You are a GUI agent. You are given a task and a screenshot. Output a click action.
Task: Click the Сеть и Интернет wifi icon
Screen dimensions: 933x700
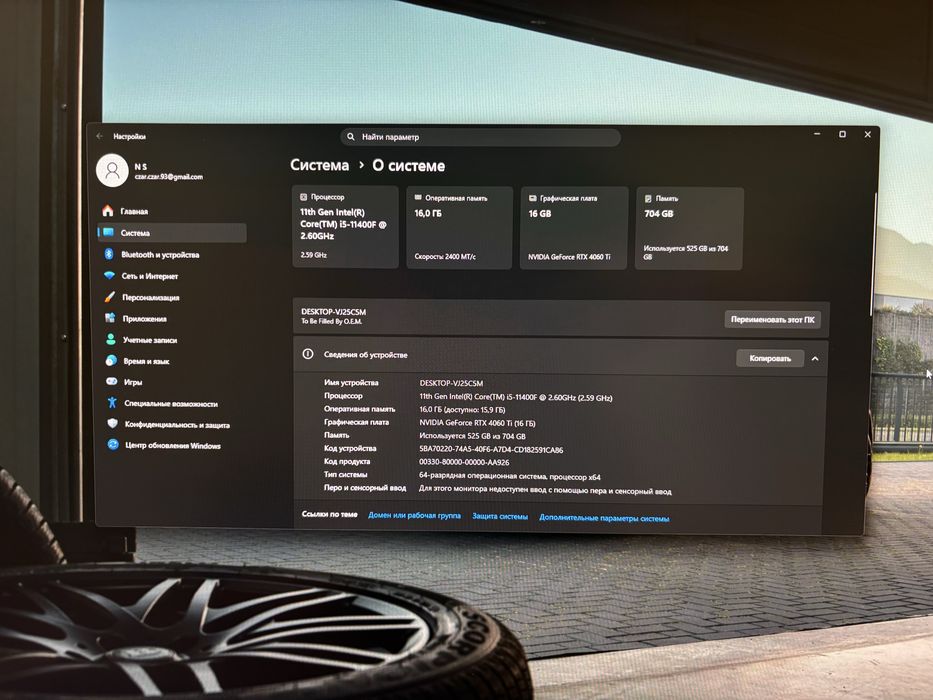coord(109,276)
